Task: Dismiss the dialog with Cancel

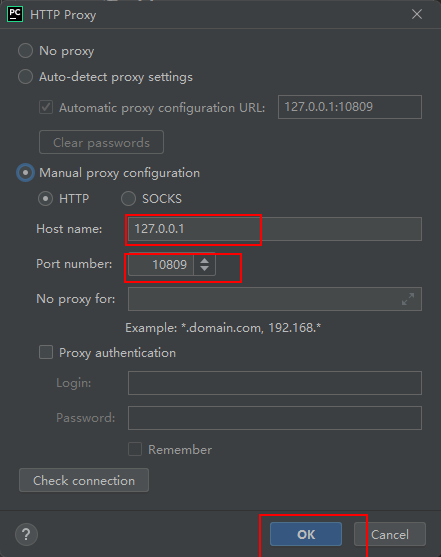Action: pos(390,534)
